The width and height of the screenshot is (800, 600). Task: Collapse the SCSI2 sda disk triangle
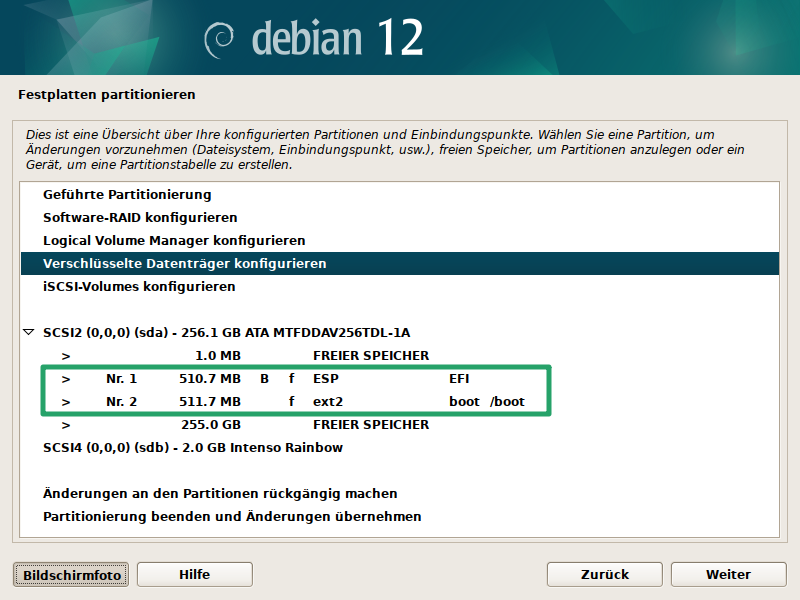[x=29, y=332]
